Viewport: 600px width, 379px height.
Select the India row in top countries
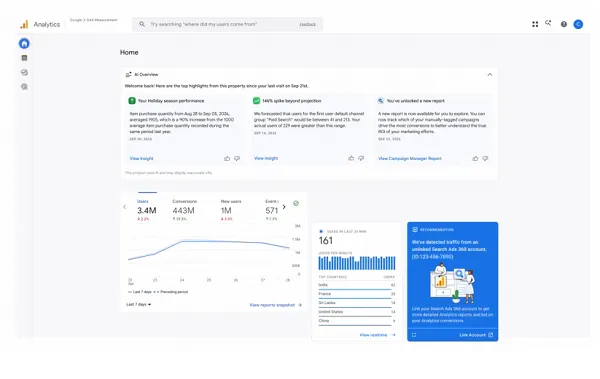pyautogui.click(x=357, y=286)
